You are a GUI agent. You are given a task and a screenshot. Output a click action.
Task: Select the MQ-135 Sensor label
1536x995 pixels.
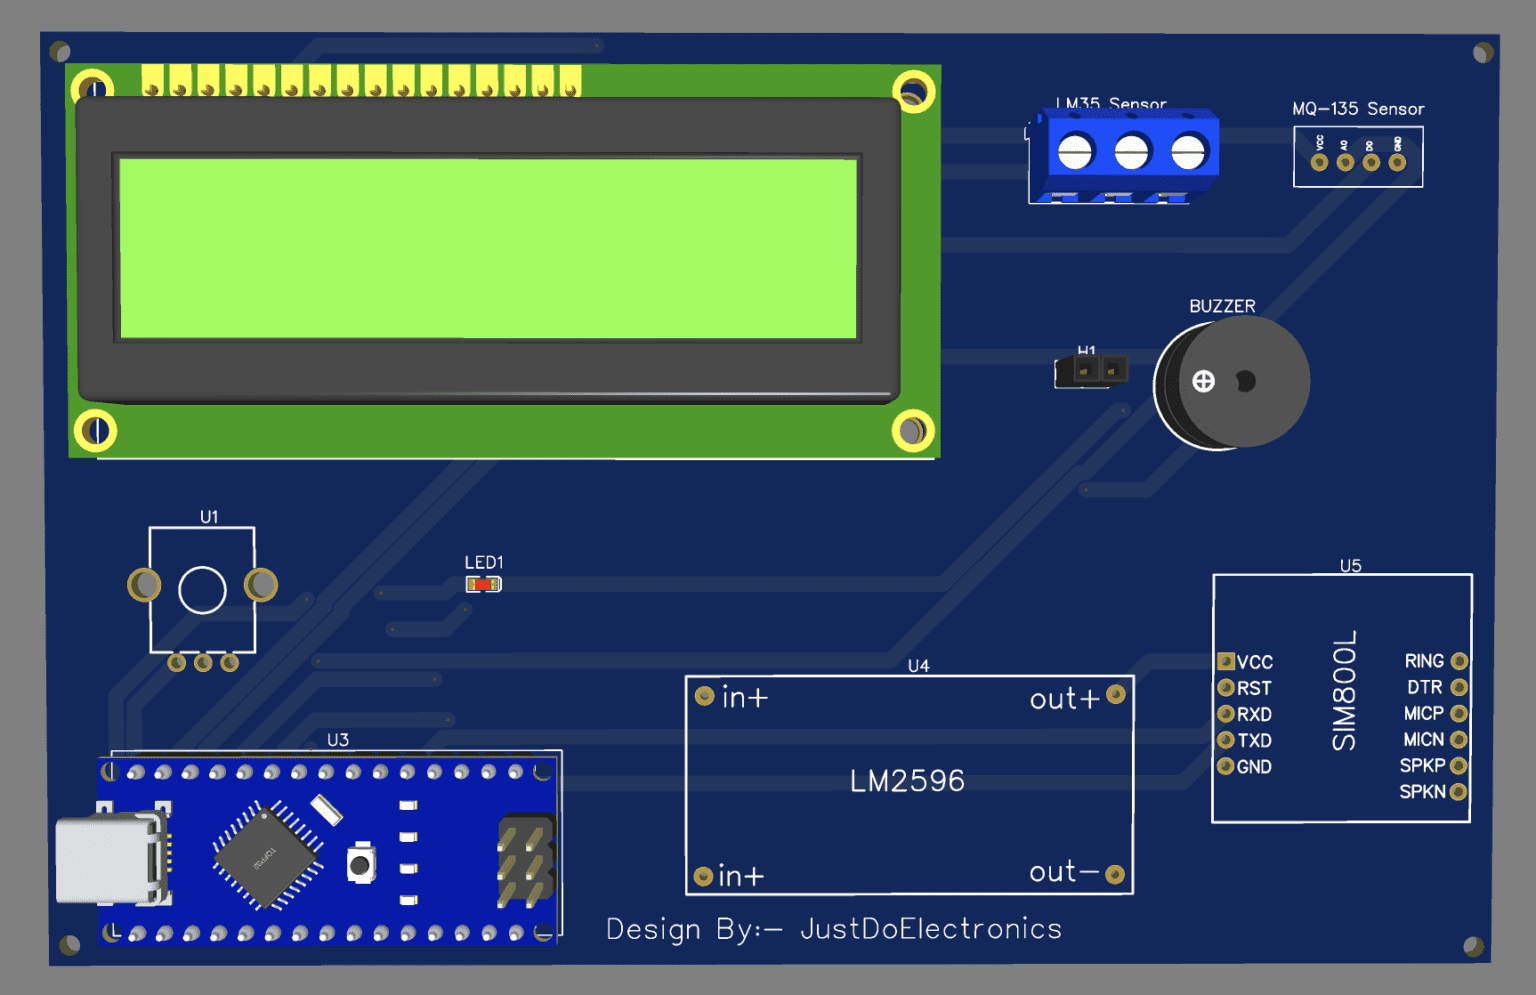click(x=1358, y=109)
